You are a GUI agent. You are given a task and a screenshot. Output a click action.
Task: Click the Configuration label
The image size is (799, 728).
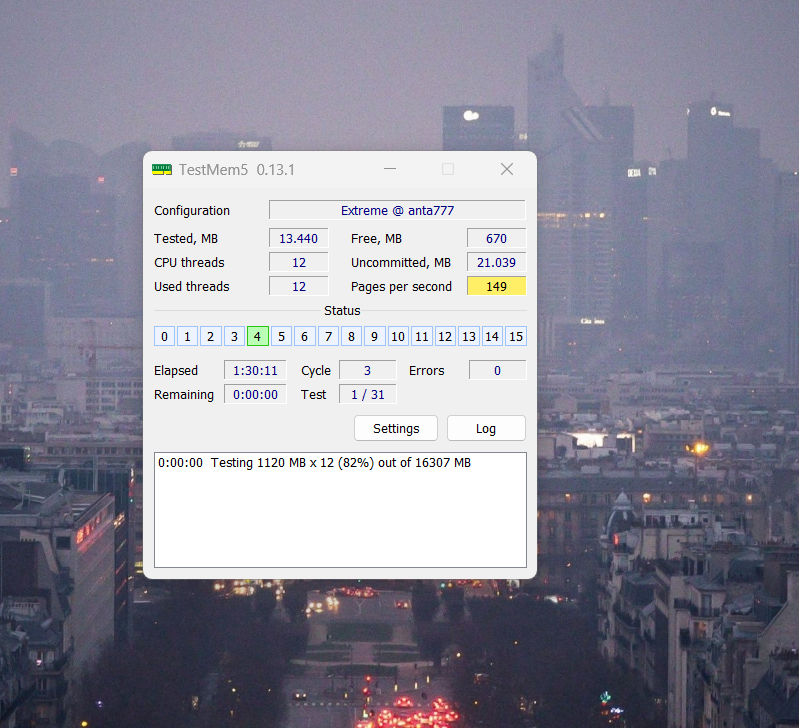coord(192,210)
